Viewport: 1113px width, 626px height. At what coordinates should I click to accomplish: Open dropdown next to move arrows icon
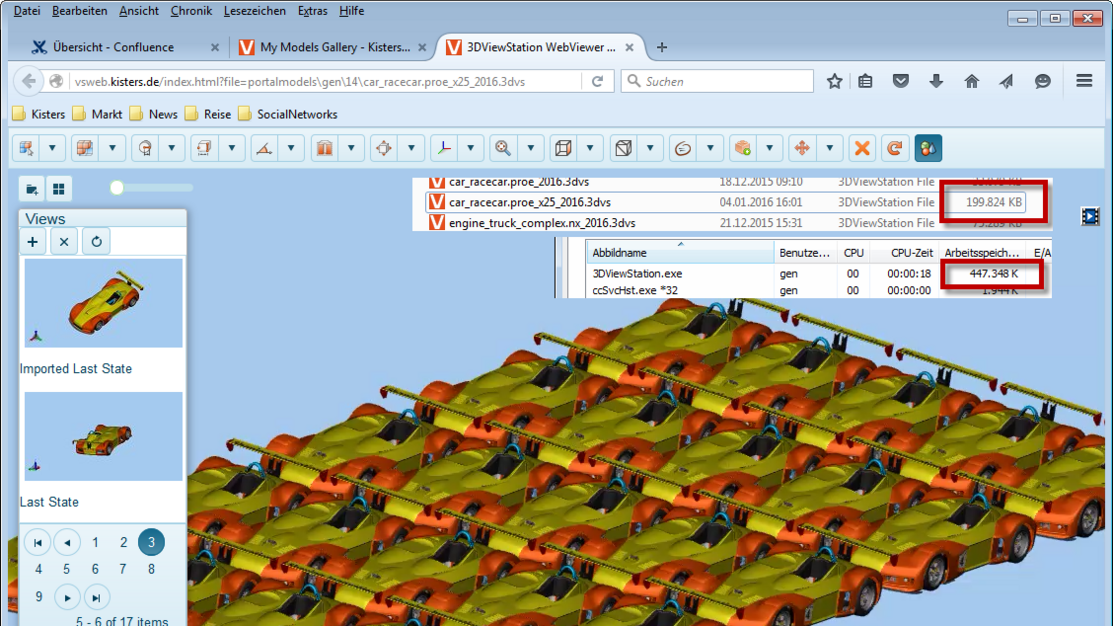tap(830, 148)
